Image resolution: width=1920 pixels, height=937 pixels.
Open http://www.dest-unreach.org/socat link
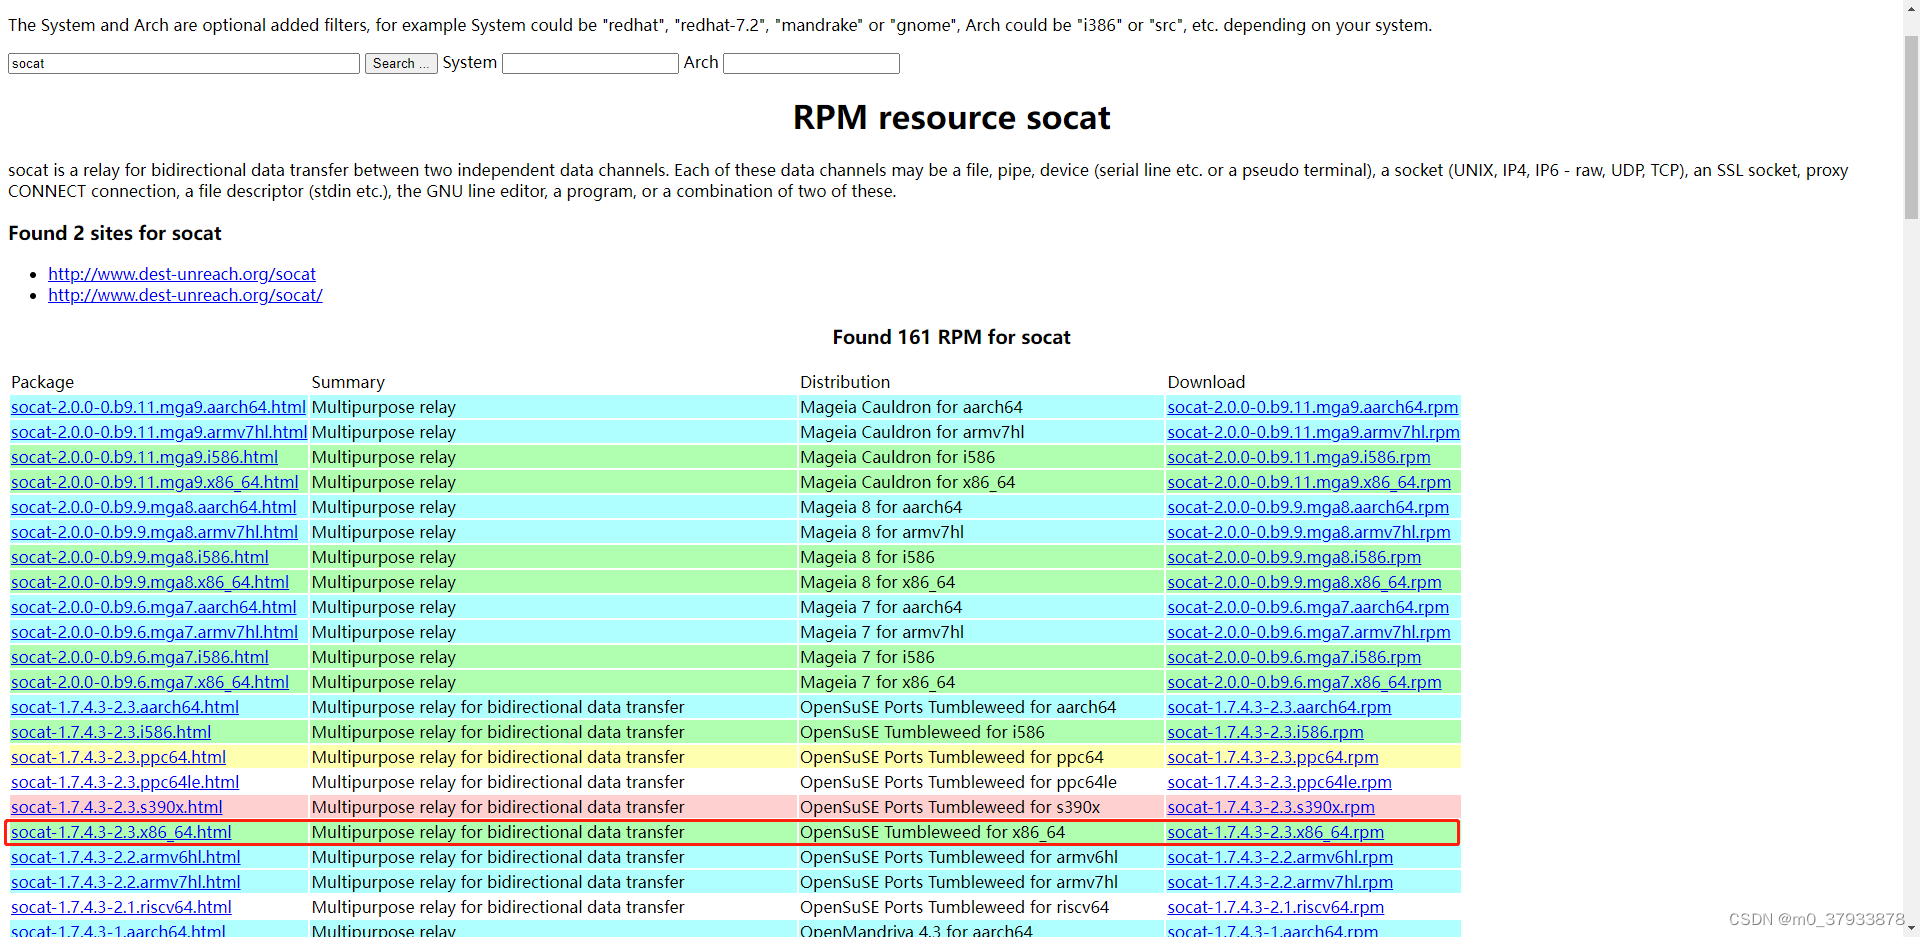[182, 274]
